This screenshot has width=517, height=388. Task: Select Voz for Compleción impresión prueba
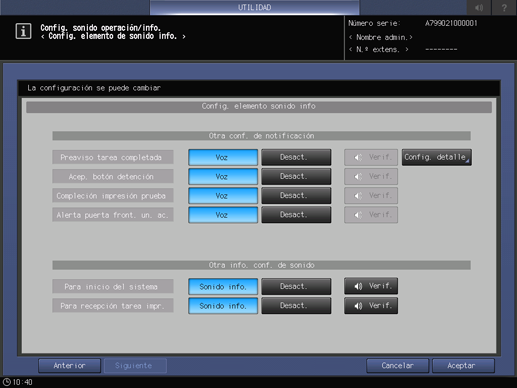223,196
